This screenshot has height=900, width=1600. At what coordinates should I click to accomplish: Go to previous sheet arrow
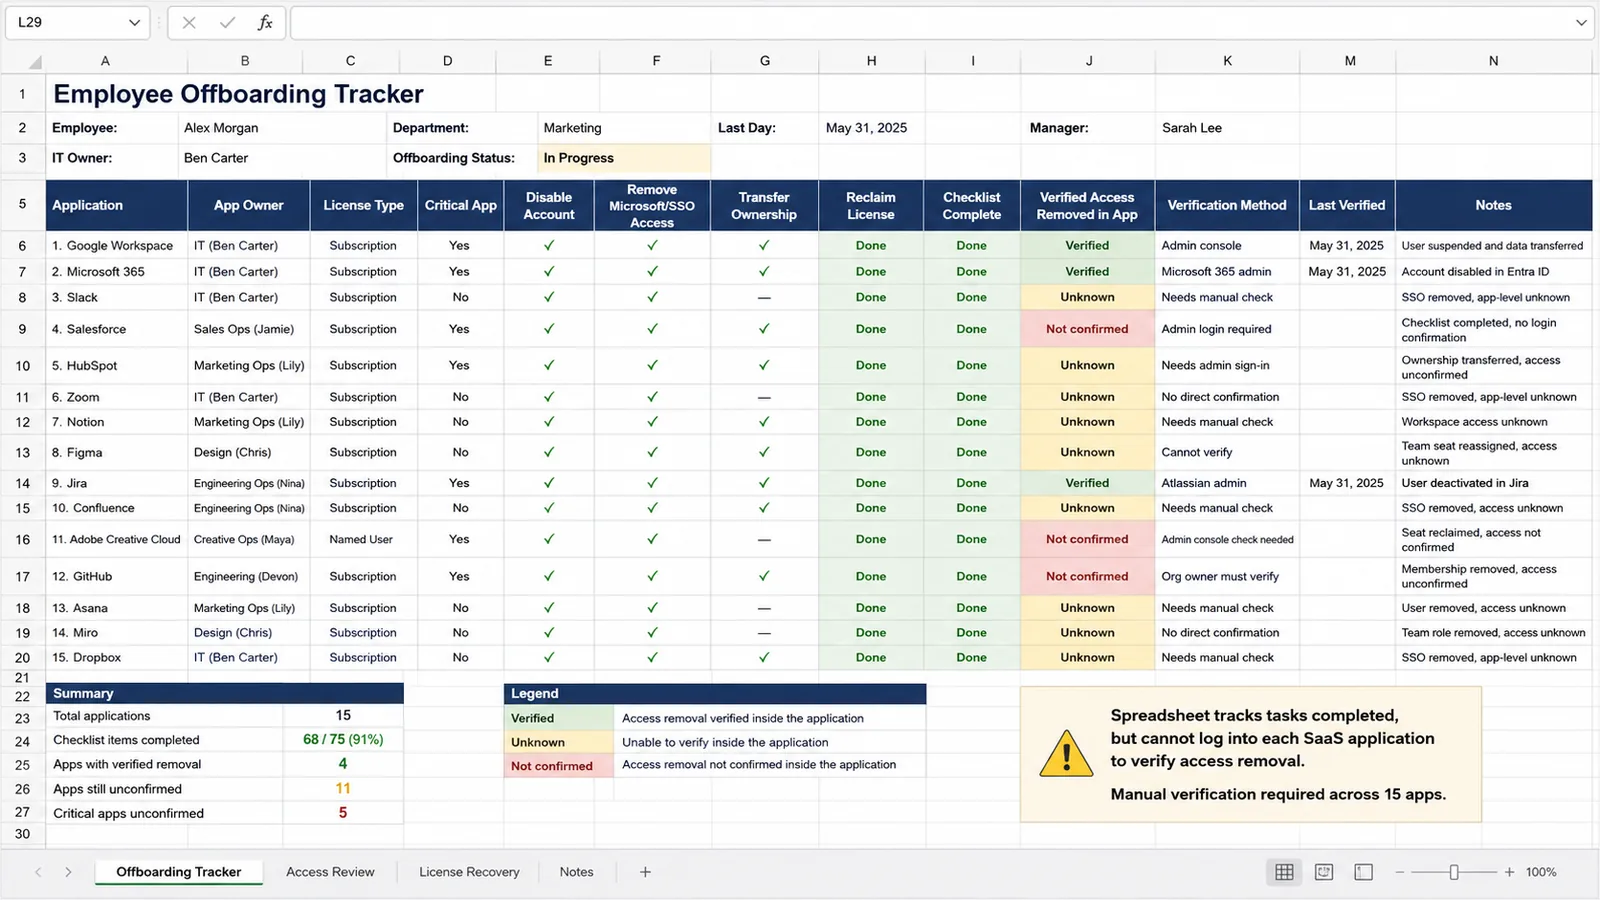click(x=38, y=872)
